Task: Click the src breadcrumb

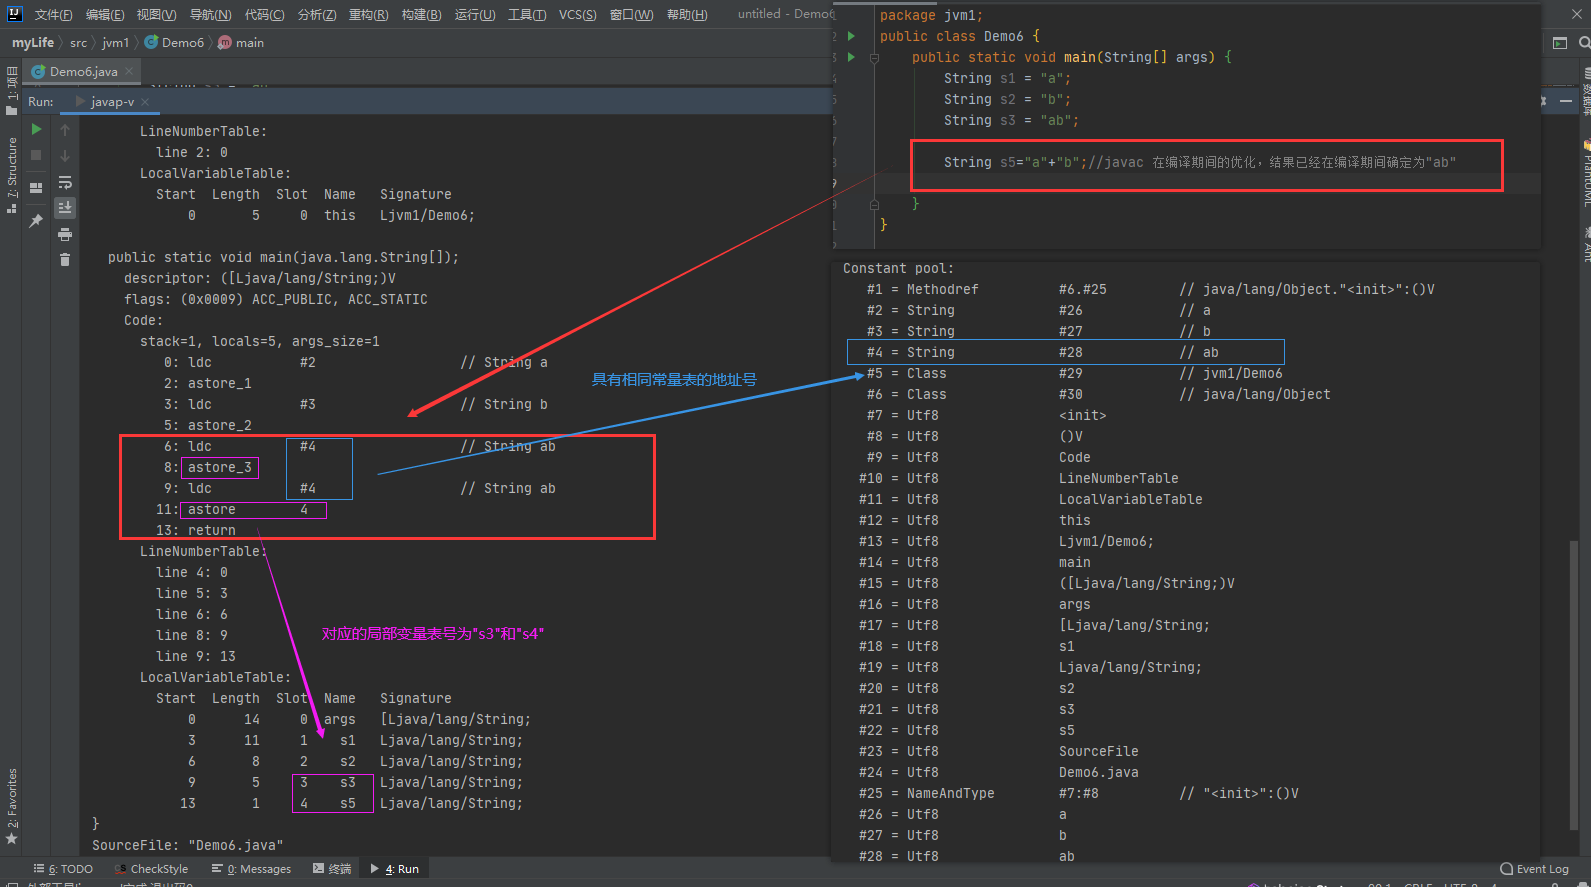Action: coord(78,42)
